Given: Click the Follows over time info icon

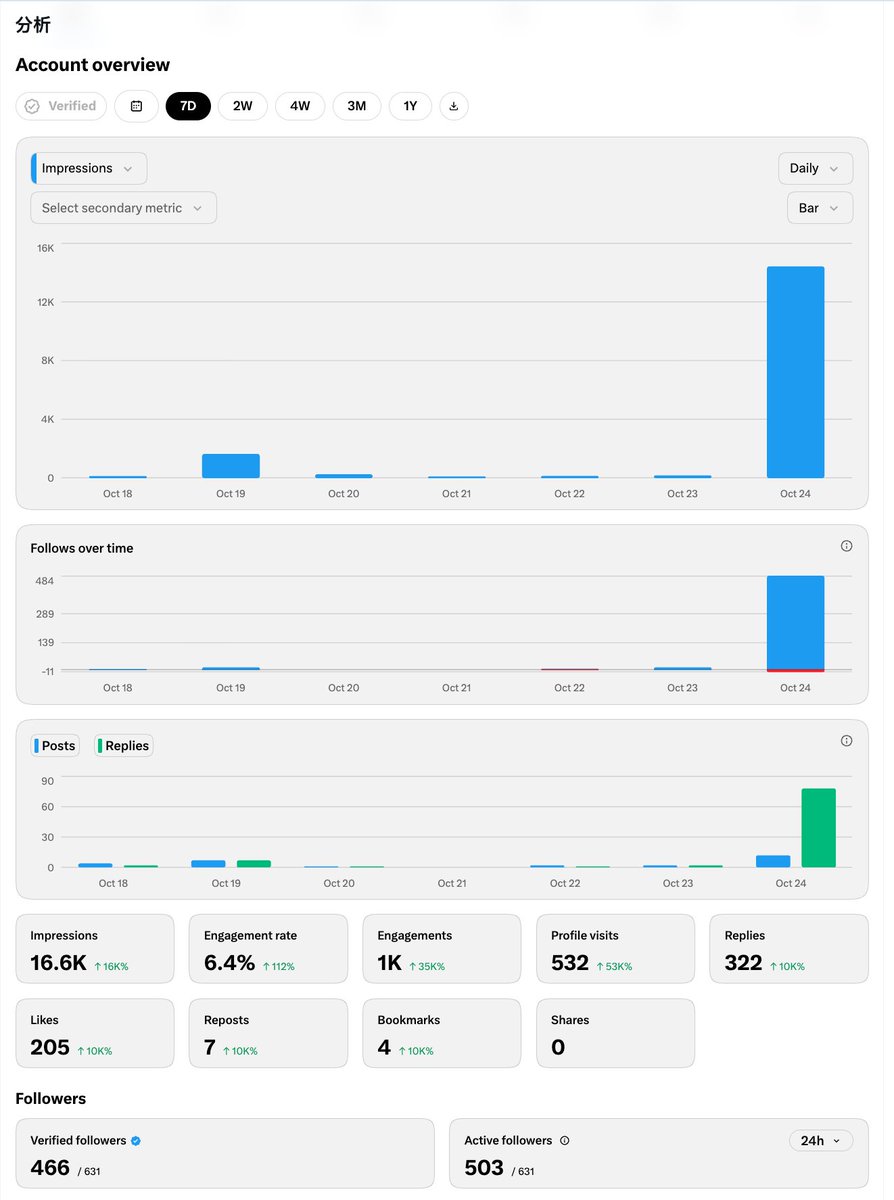Looking at the screenshot, I should tap(846, 546).
